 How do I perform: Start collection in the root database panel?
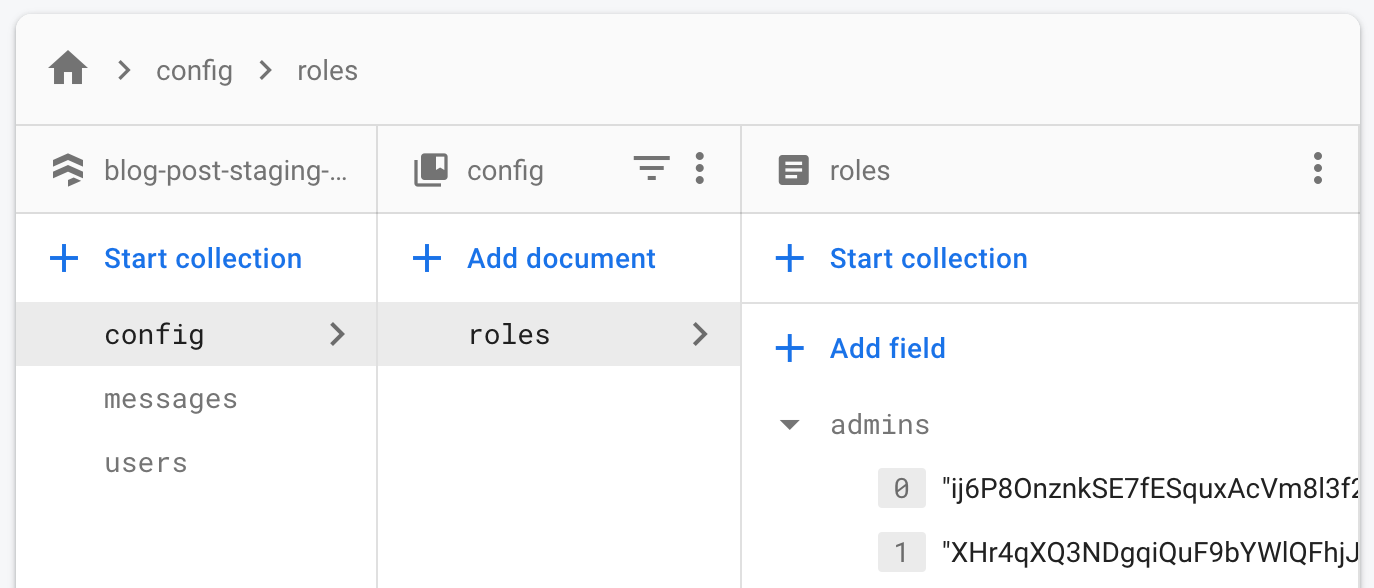[x=202, y=259]
